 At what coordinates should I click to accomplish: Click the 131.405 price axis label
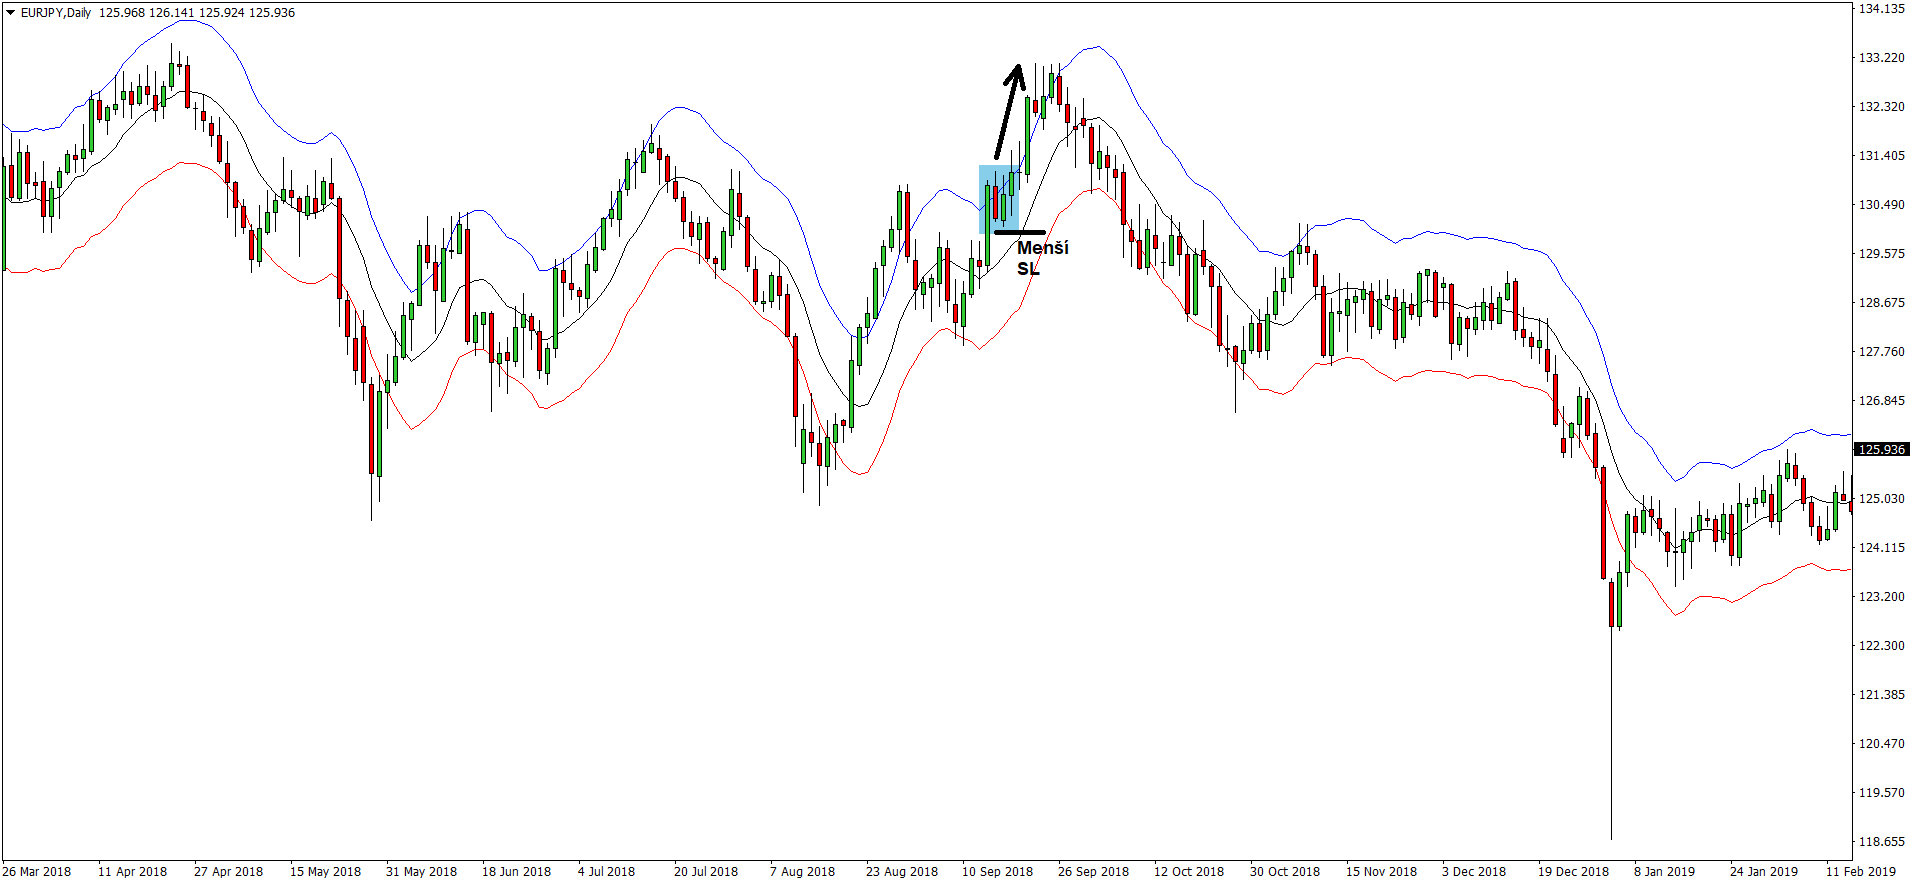tap(1881, 156)
